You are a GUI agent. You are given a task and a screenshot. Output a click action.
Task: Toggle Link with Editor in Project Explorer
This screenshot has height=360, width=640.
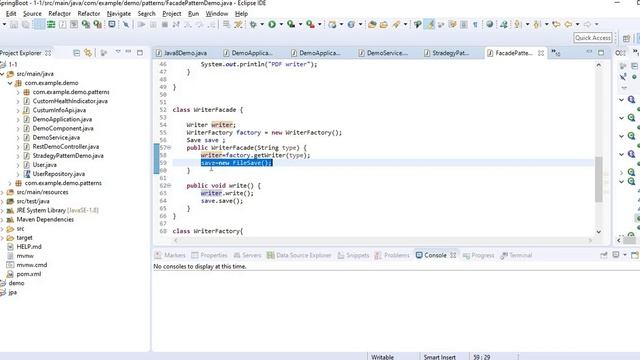pyautogui.click(x=88, y=53)
